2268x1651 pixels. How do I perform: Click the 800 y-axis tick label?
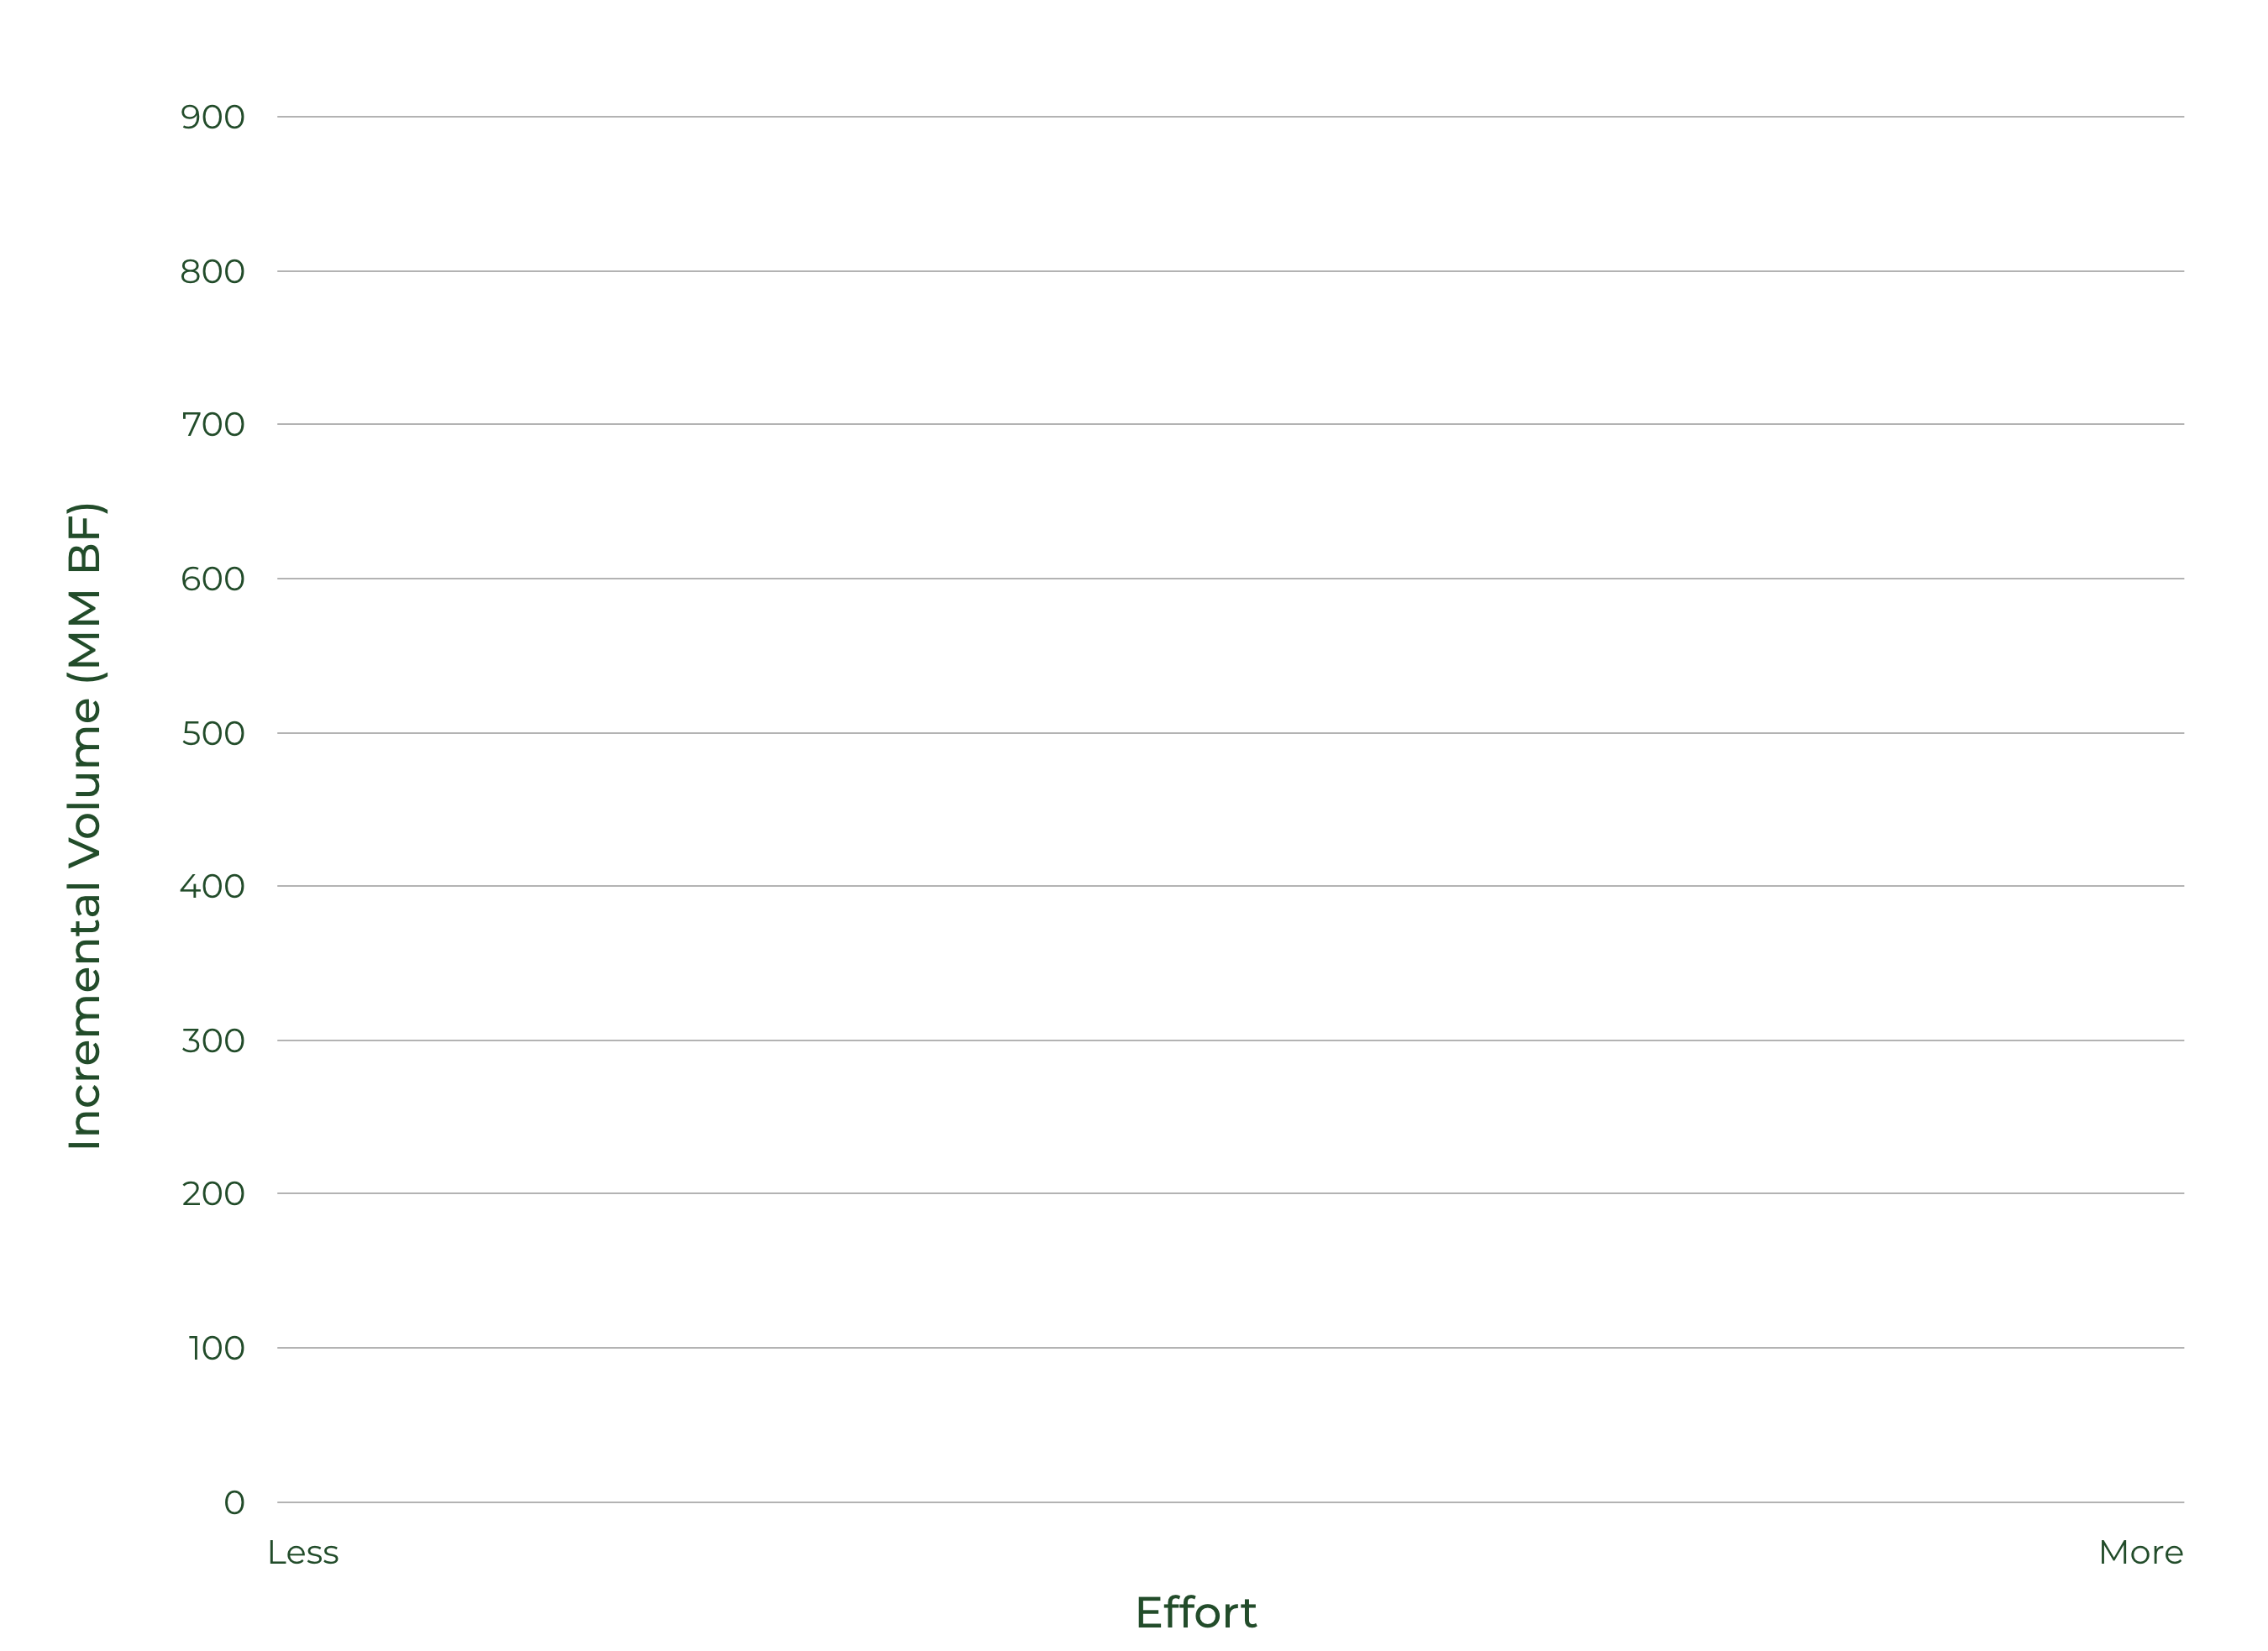pyautogui.click(x=212, y=272)
